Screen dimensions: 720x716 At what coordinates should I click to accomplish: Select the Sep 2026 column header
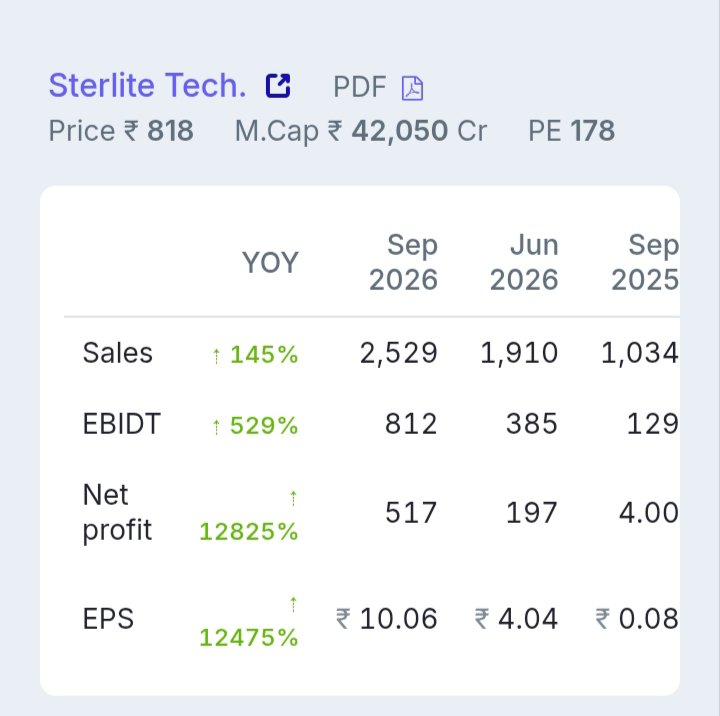[x=403, y=262]
